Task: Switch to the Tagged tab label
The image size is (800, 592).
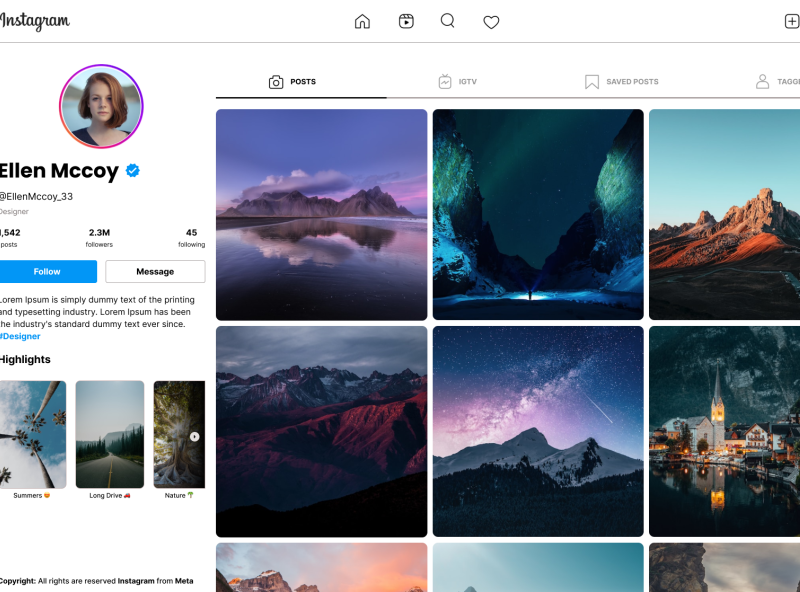Action: pyautogui.click(x=788, y=82)
